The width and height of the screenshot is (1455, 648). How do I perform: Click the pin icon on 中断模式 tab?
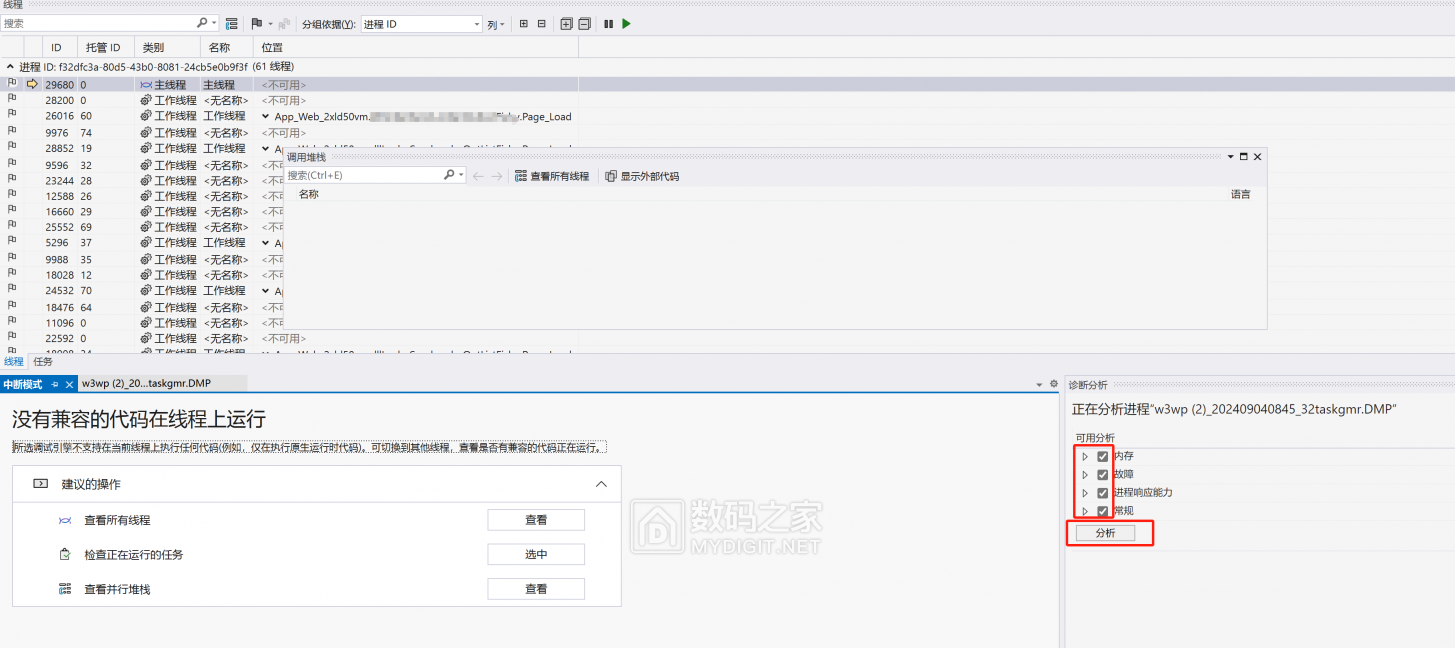[x=55, y=384]
